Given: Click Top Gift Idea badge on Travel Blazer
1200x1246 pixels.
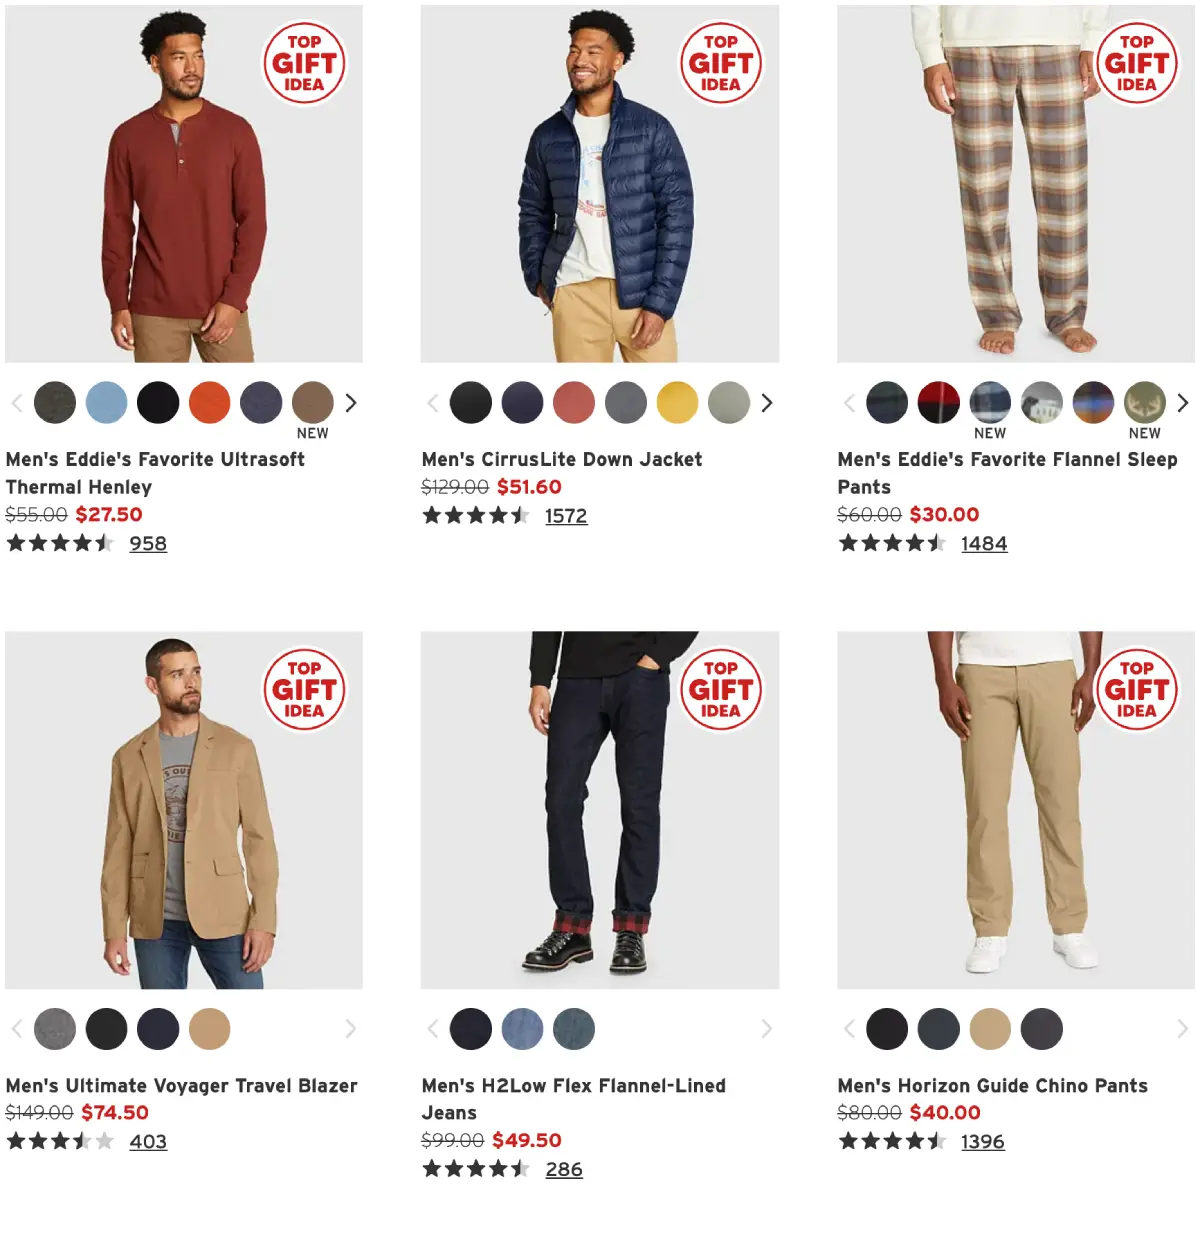Looking at the screenshot, I should point(304,689).
